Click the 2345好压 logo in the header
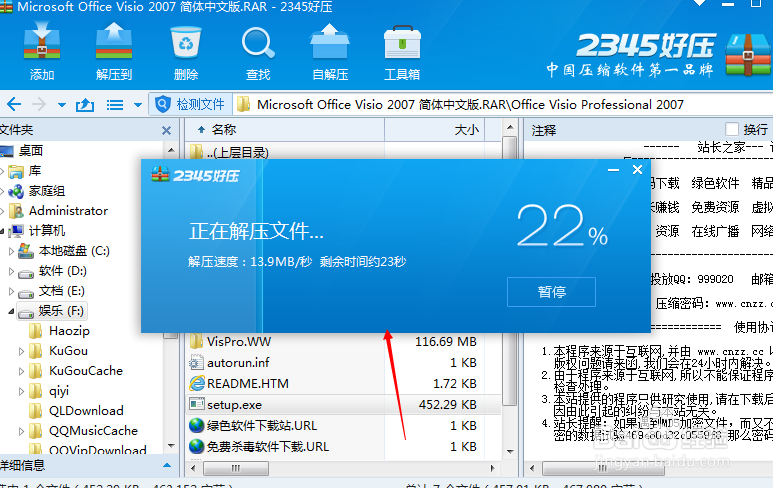 click(x=647, y=45)
